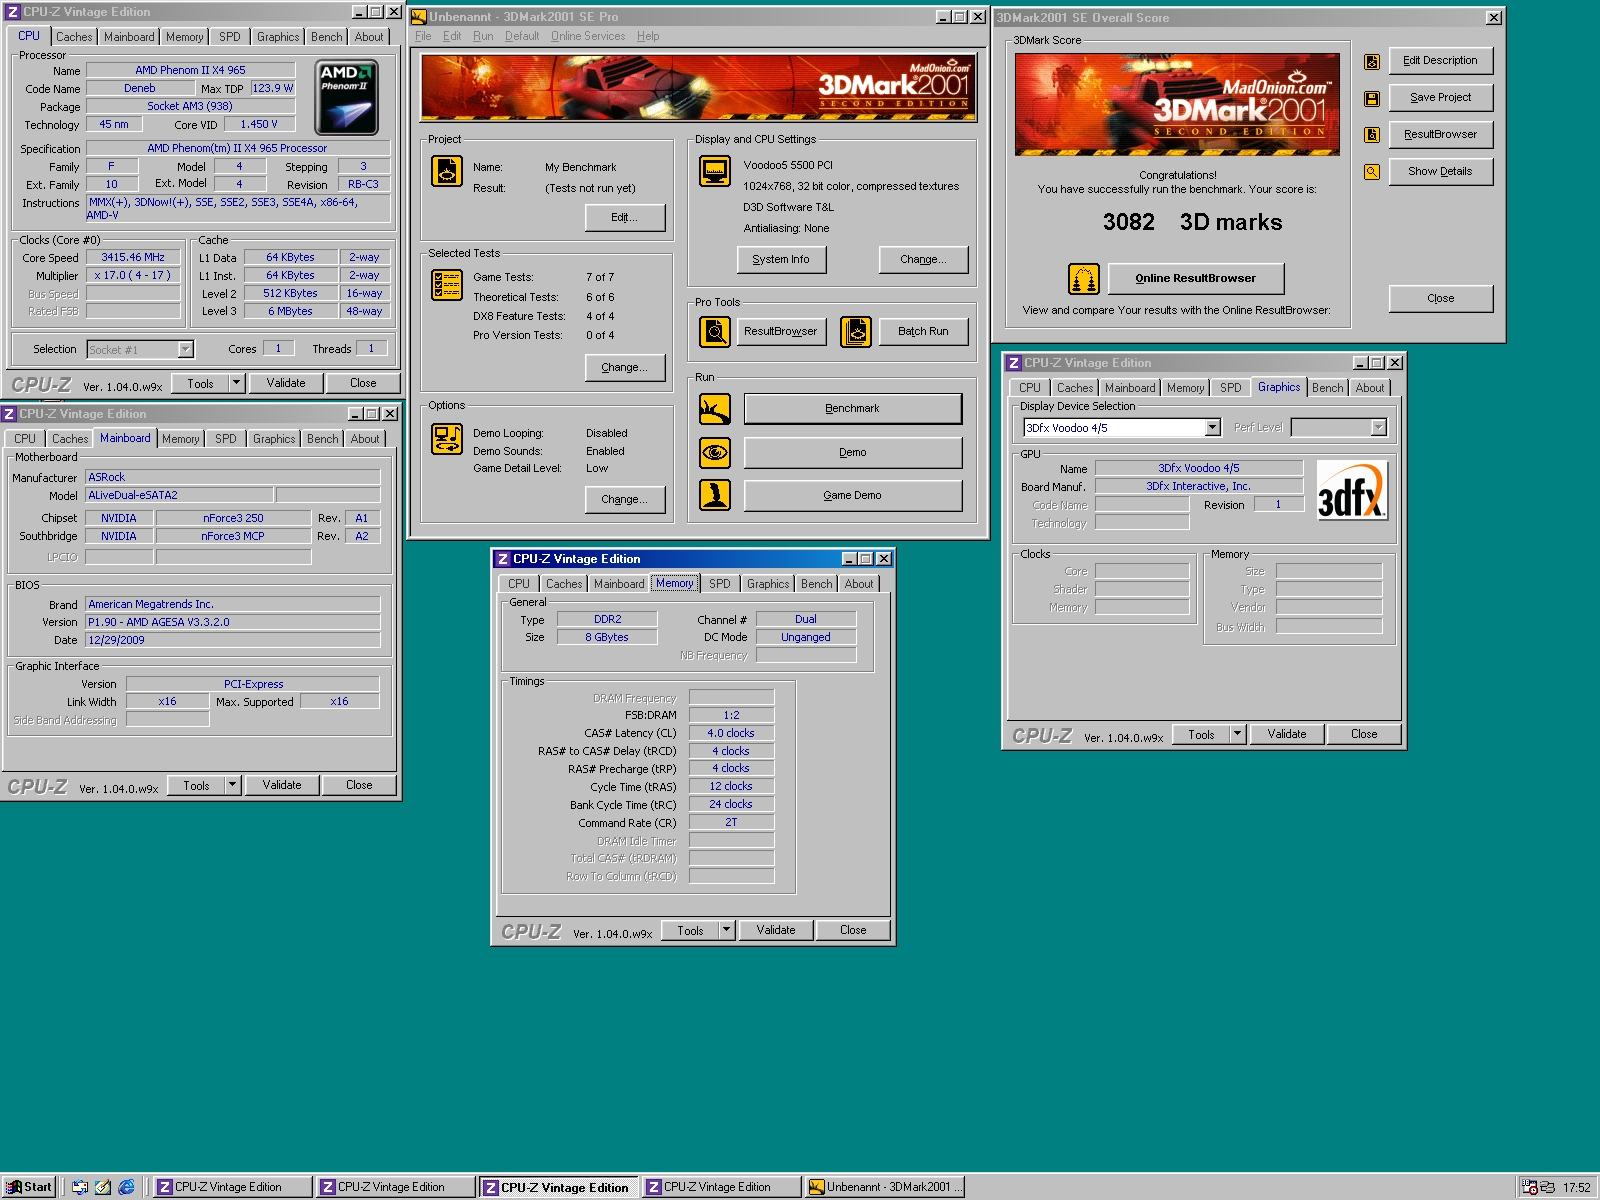
Task: Click Change... button under Selected Tests
Action: [x=625, y=367]
